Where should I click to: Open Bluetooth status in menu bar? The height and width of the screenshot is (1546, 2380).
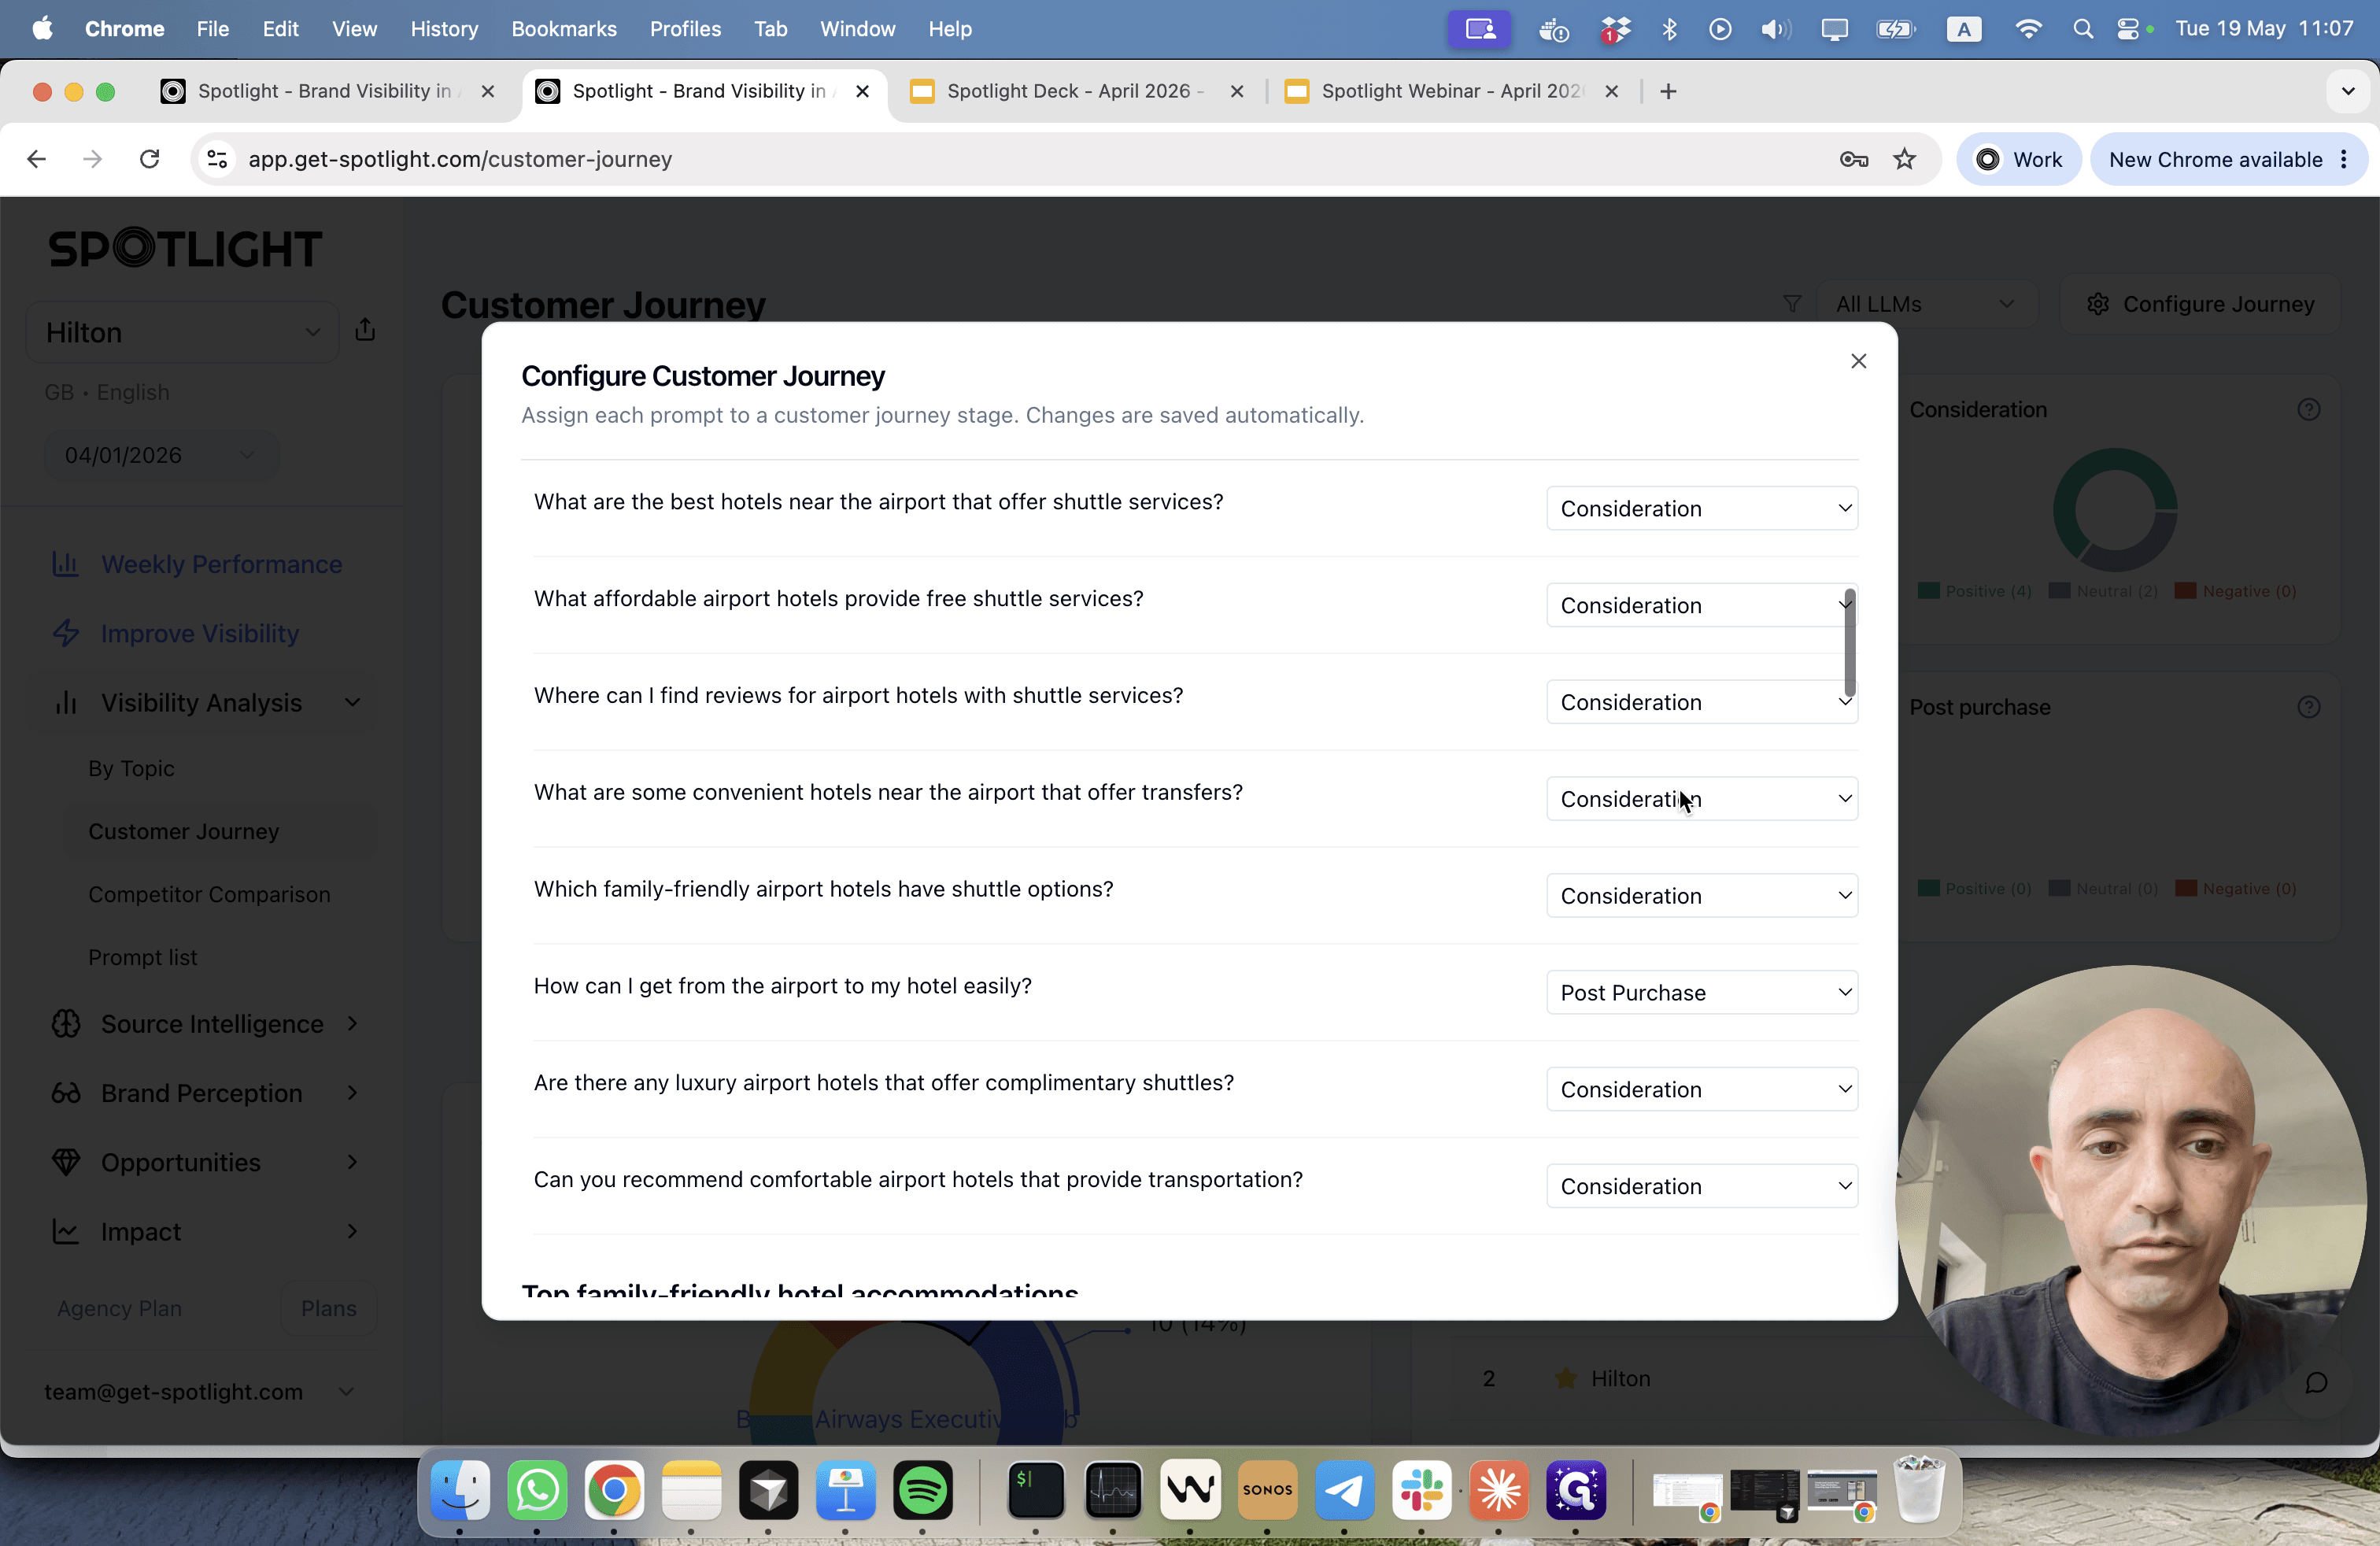pyautogui.click(x=1669, y=29)
